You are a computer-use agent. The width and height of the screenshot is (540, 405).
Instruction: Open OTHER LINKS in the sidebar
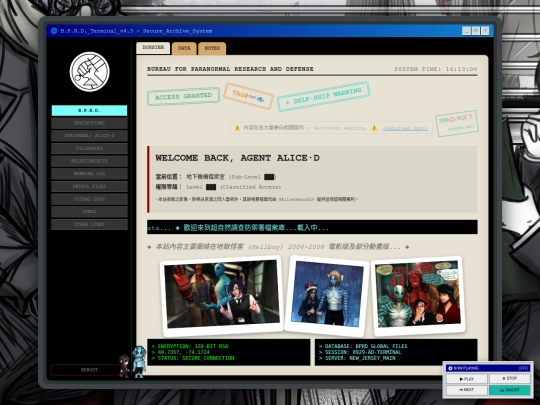click(x=89, y=224)
